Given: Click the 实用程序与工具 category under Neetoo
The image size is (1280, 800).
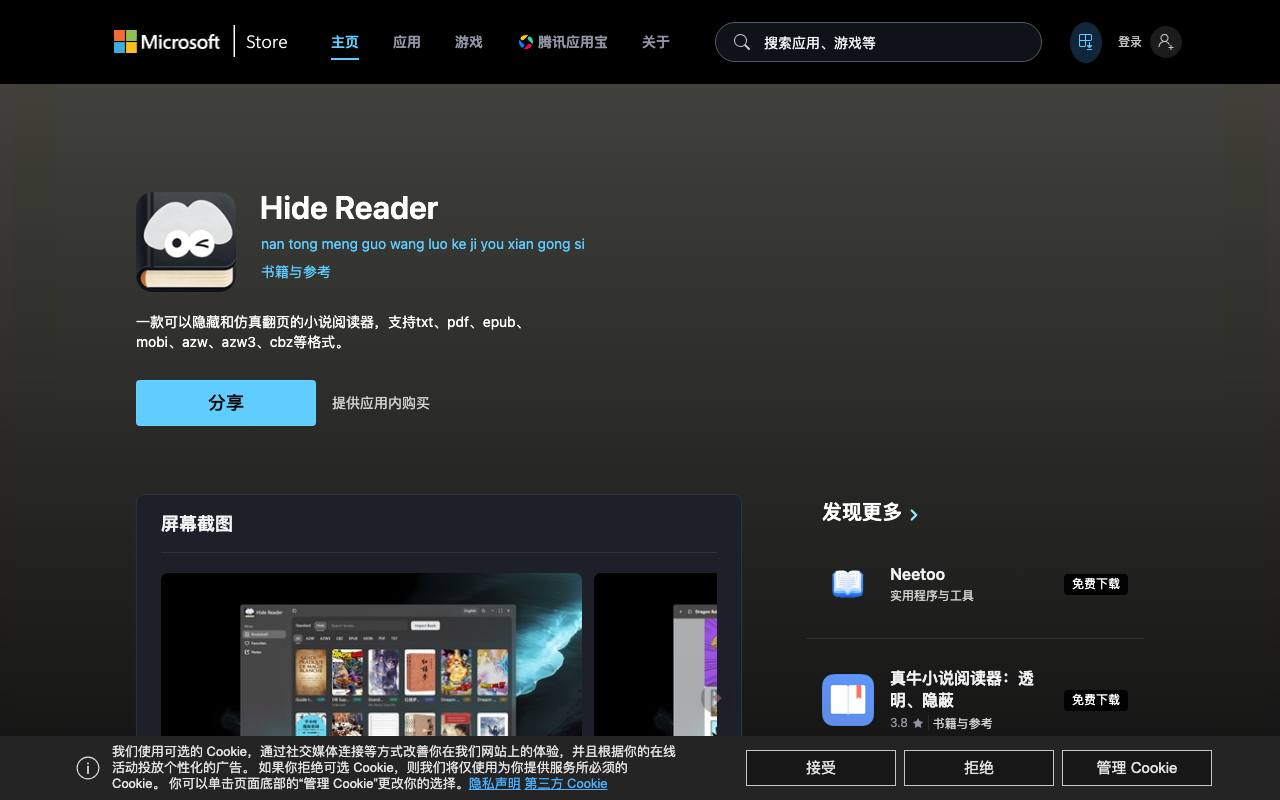Looking at the screenshot, I should (x=932, y=596).
